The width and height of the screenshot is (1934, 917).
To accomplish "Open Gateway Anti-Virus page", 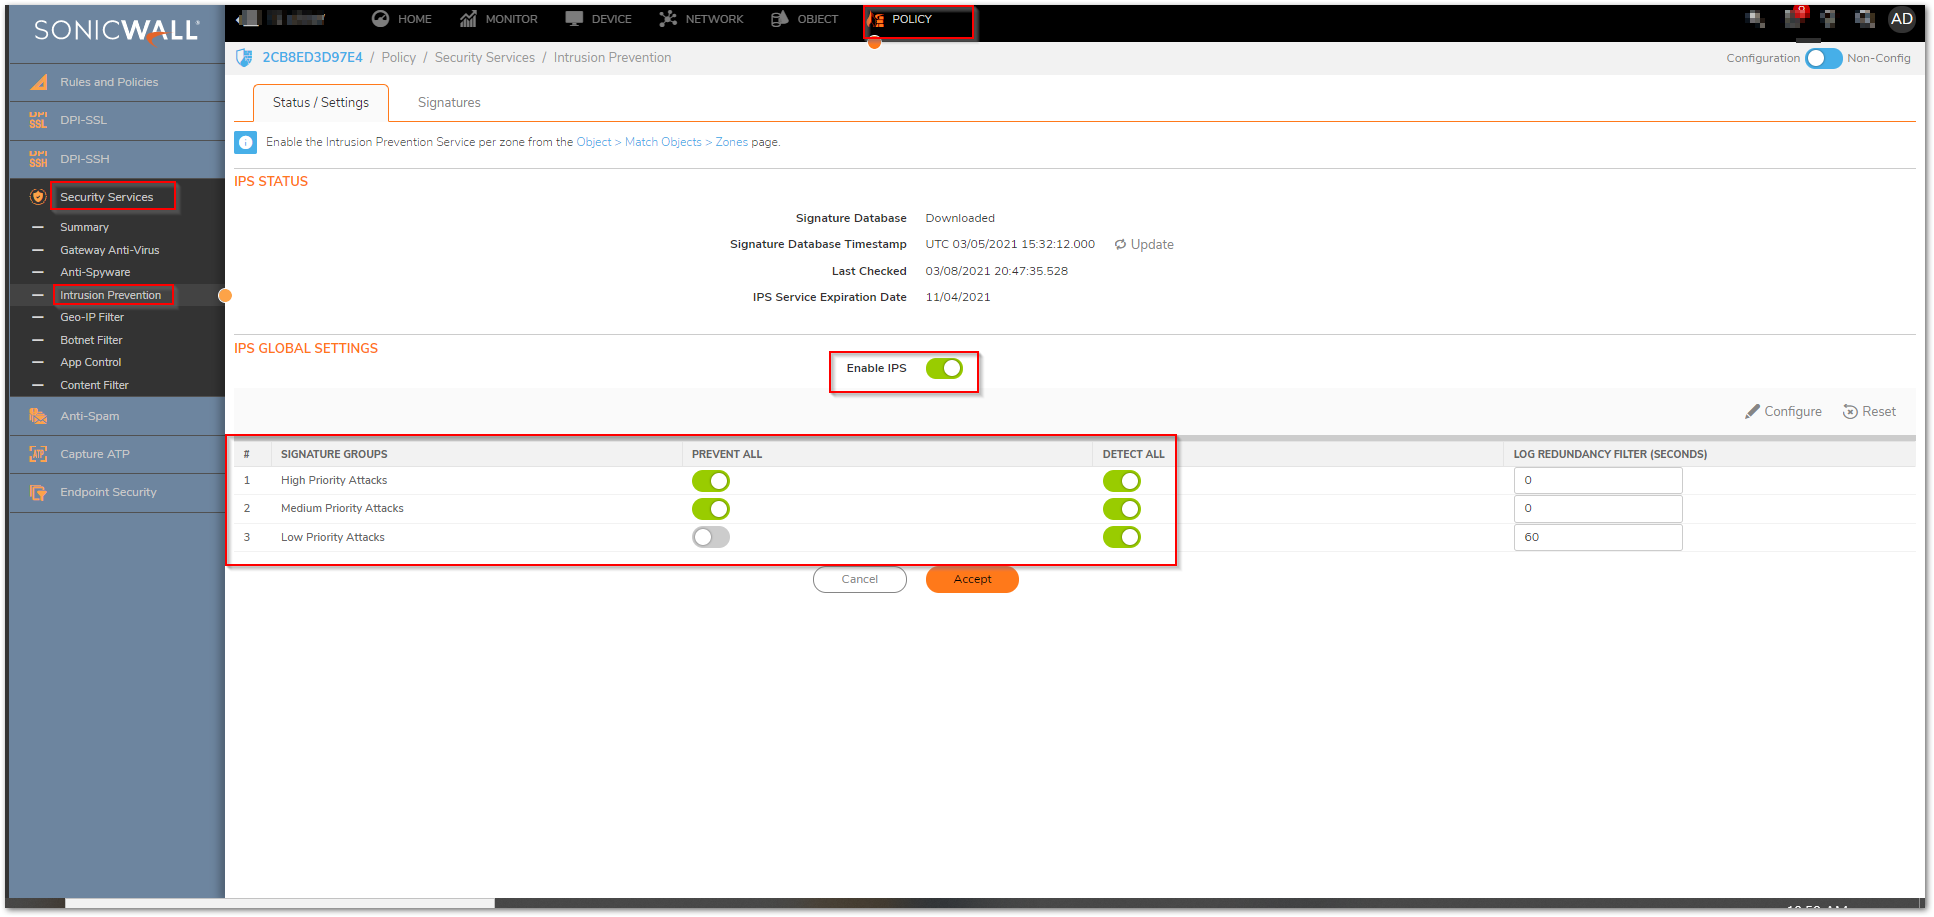I will [x=110, y=250].
